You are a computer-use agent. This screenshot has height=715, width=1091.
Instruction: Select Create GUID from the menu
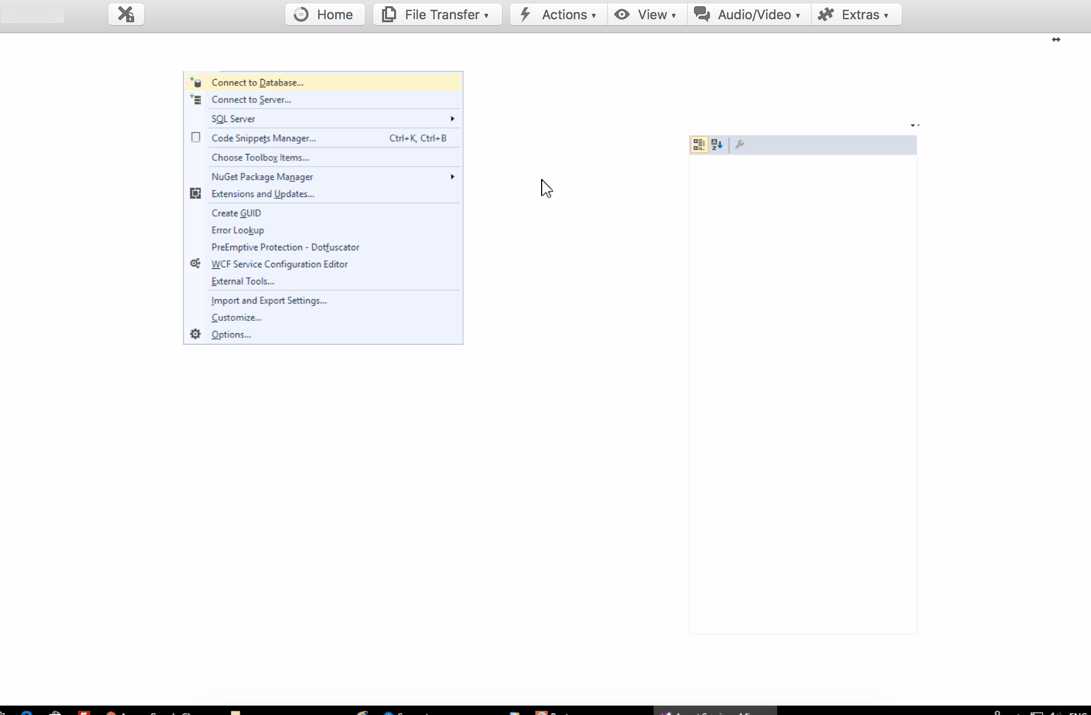pyautogui.click(x=236, y=213)
